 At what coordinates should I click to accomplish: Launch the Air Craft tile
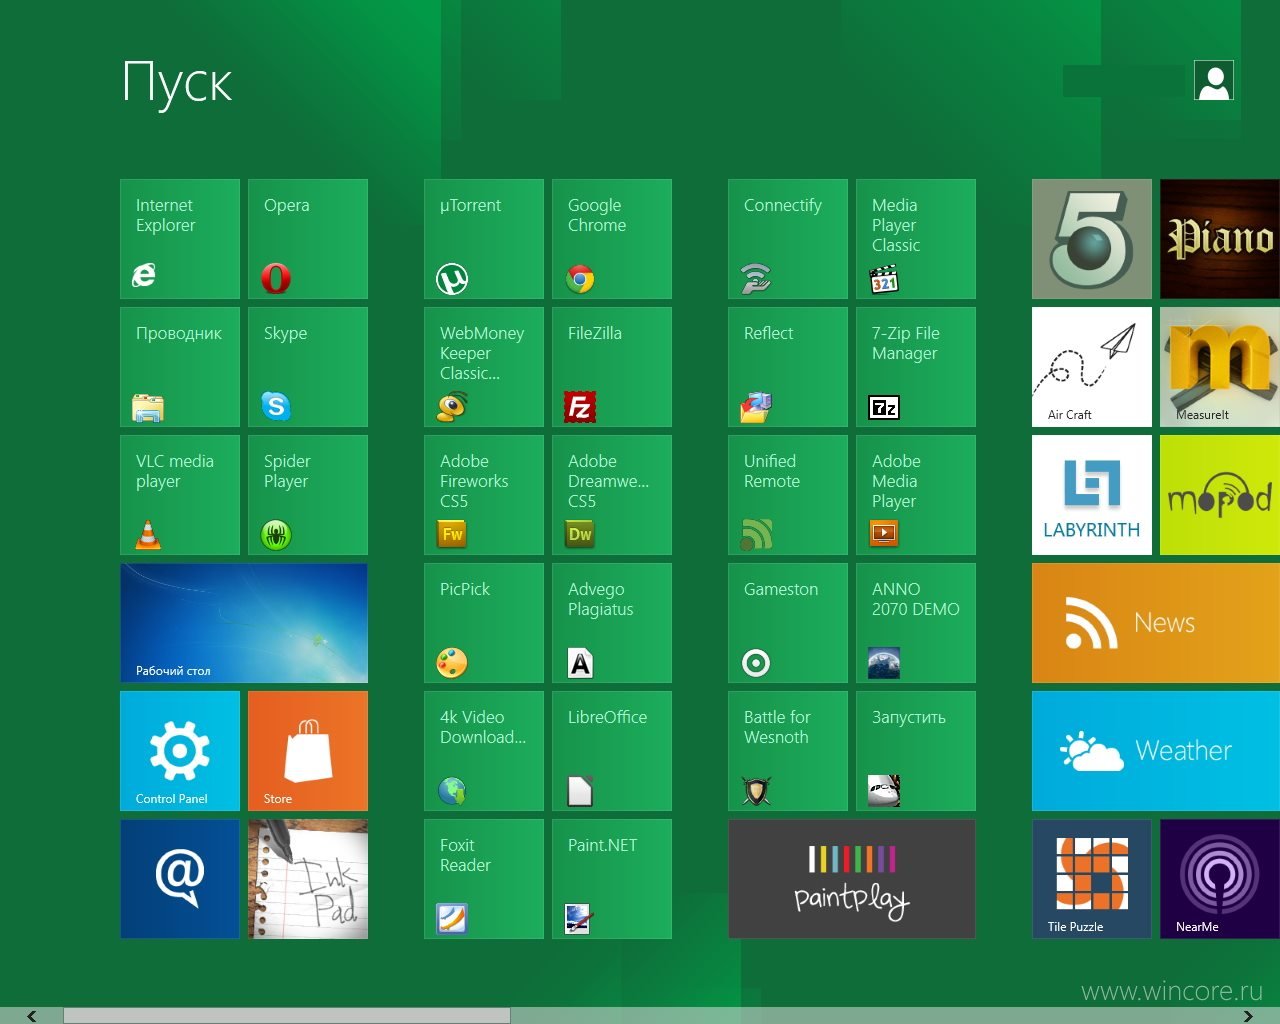1092,367
